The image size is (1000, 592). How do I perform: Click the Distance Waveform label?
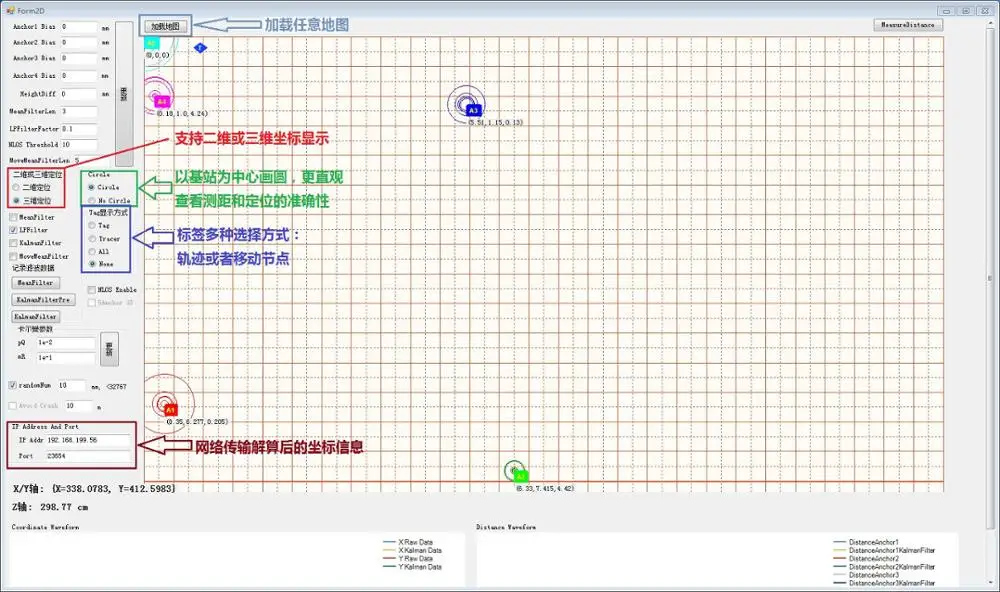point(506,527)
